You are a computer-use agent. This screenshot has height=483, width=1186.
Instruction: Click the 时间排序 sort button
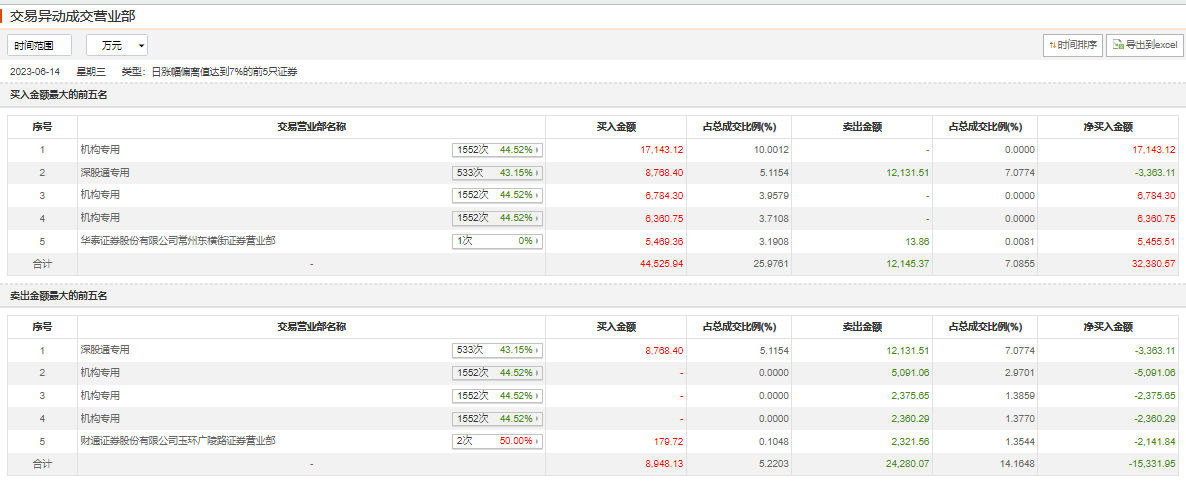(1072, 45)
